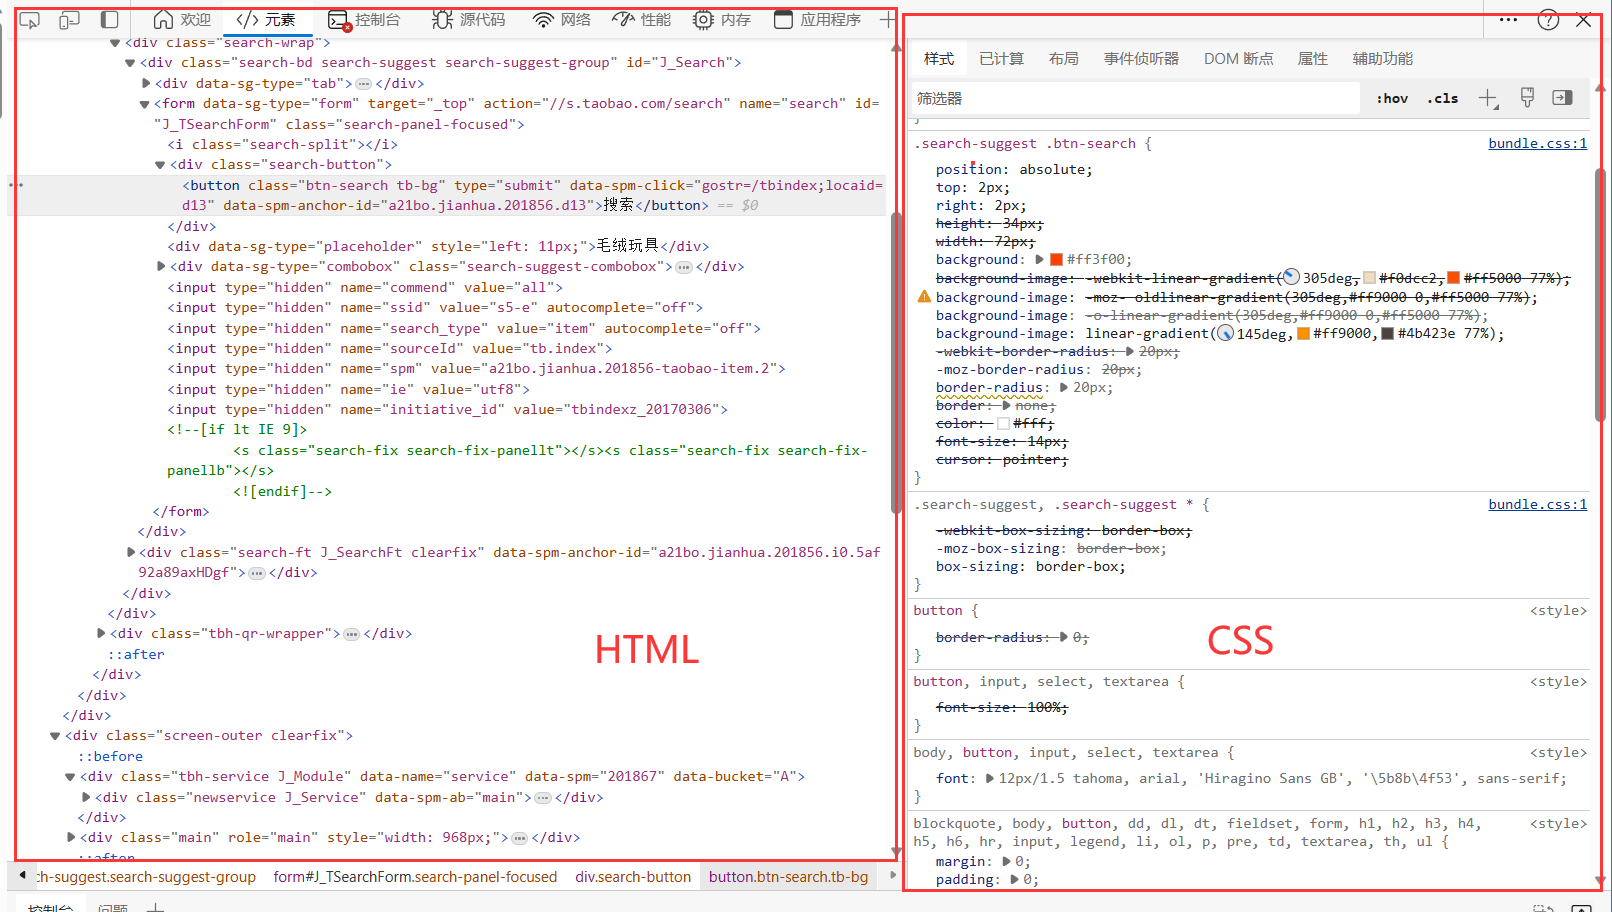This screenshot has width=1612, height=912.
Task: Select form#J_TSearchForm.search-panel-focused breadcrumb
Action: 415,877
